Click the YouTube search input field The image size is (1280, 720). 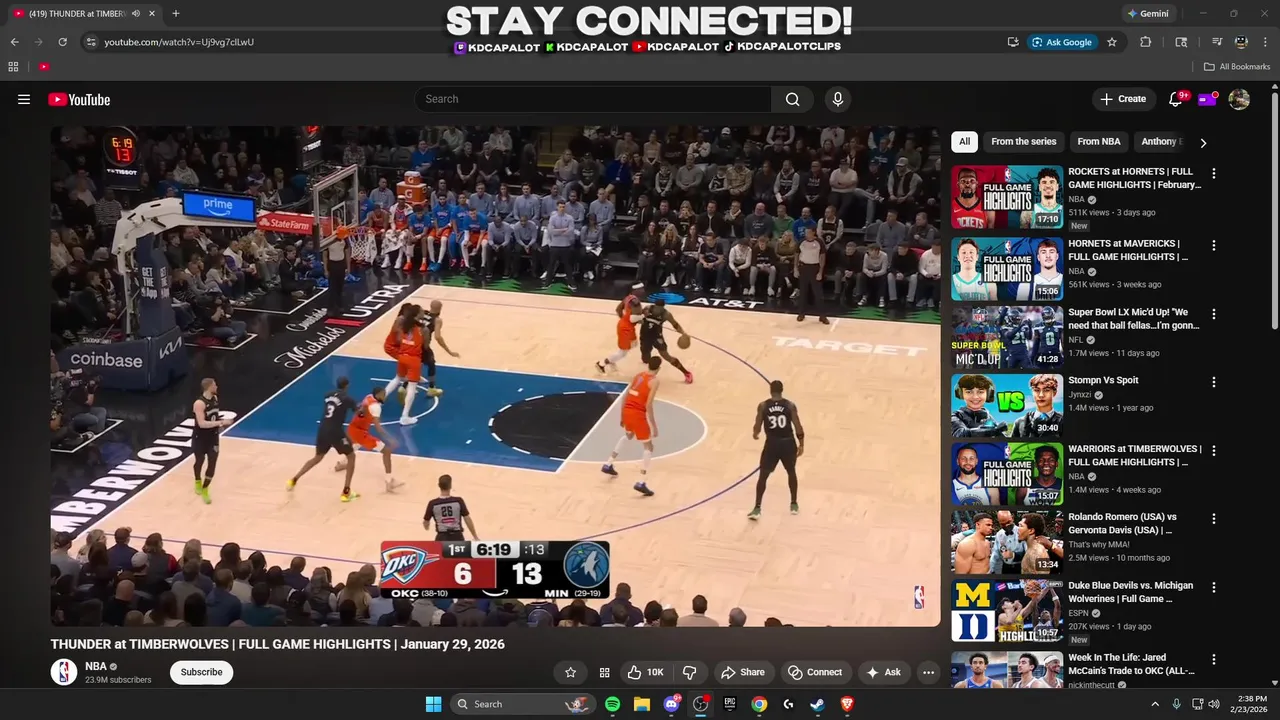point(593,99)
